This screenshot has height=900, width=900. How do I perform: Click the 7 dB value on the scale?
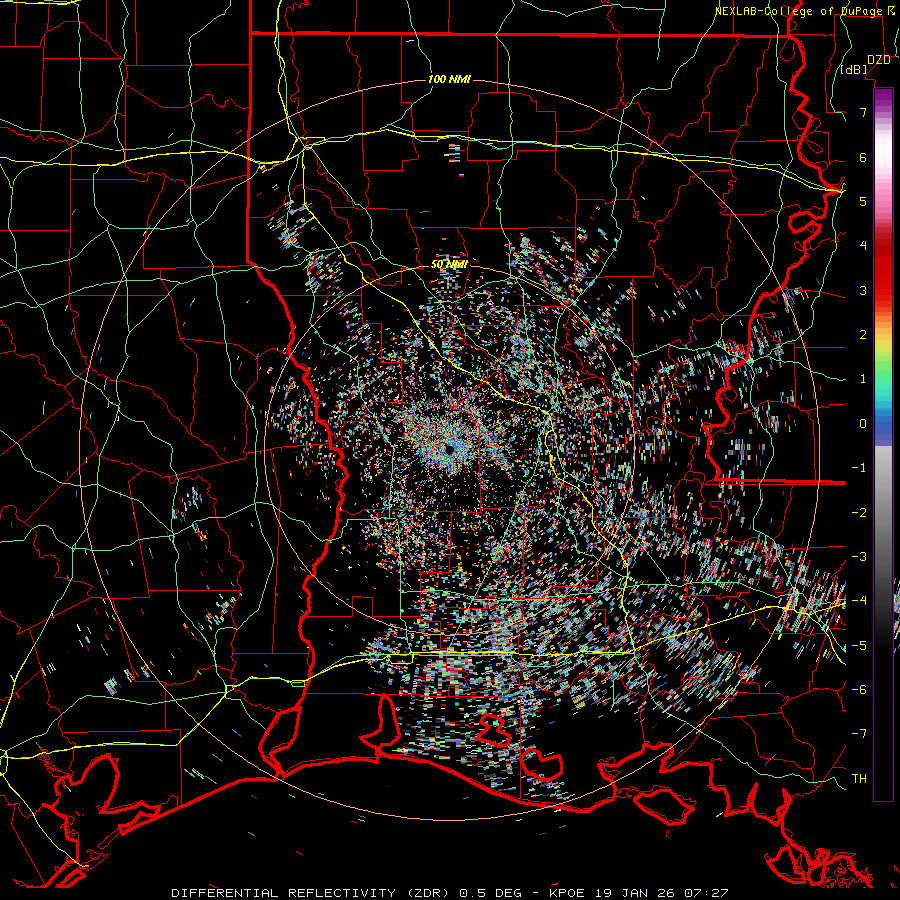[x=863, y=112]
